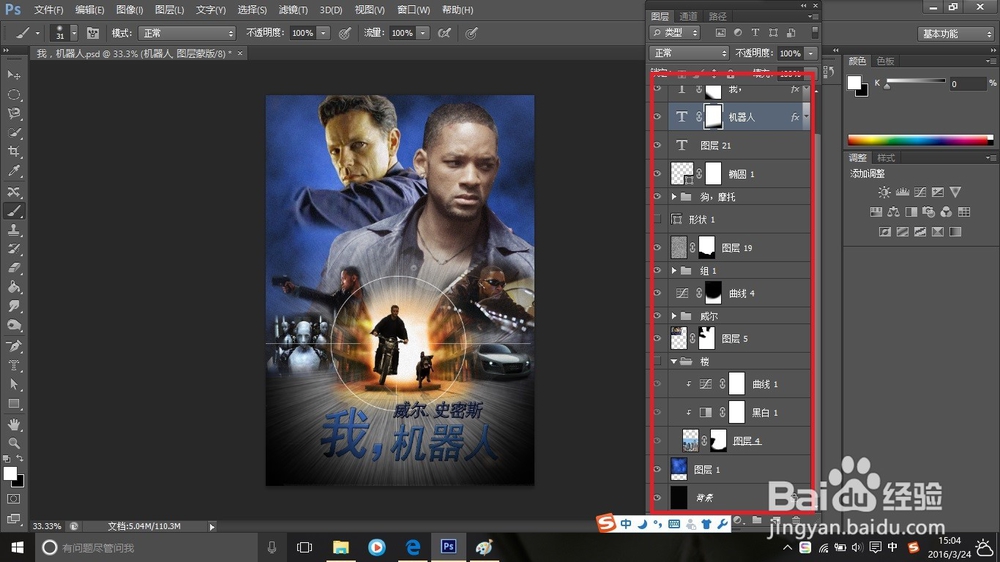The width and height of the screenshot is (1000, 562).
Task: Open the options bar opacity dropdown arrow
Action: coord(323,33)
